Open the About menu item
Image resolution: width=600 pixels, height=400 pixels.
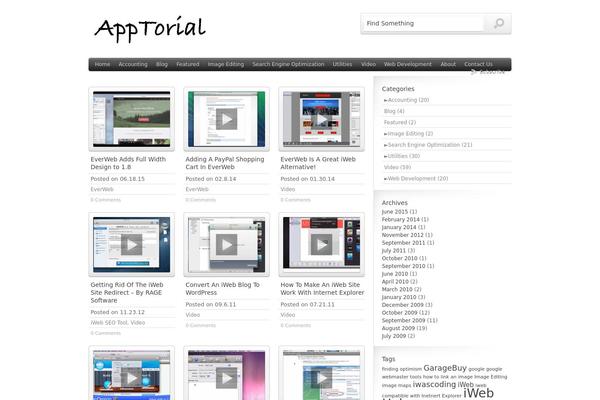click(x=448, y=64)
